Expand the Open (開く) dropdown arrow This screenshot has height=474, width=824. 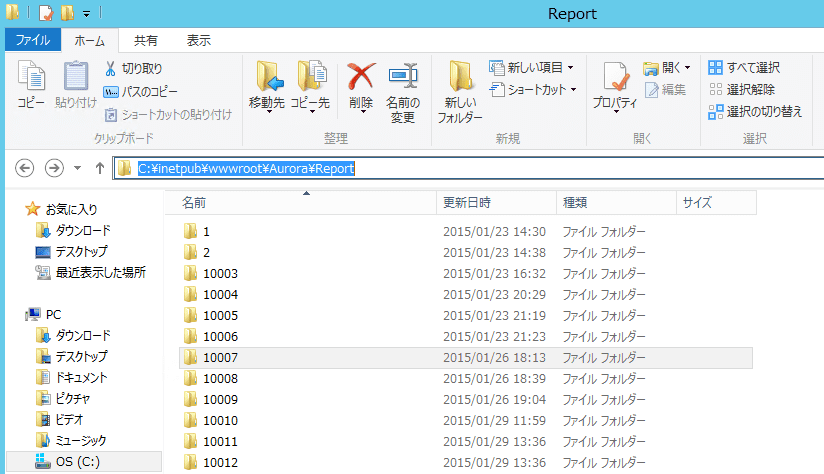[x=687, y=68]
